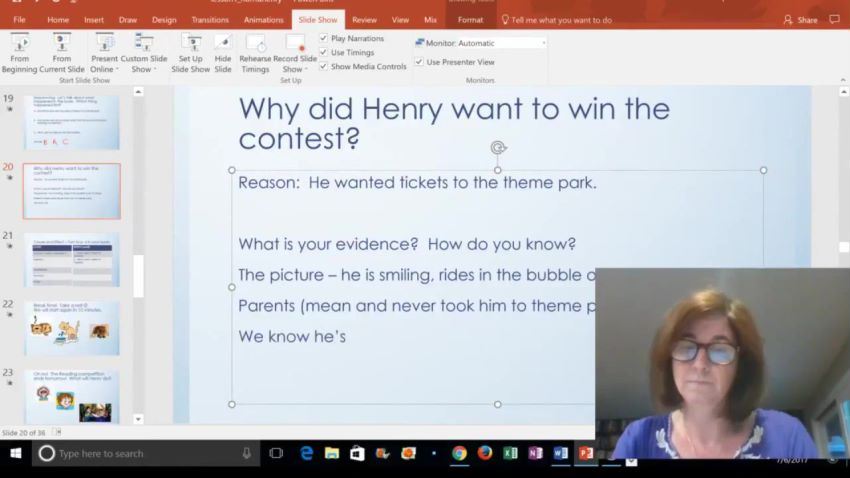Image resolution: width=850 pixels, height=478 pixels.
Task: Switch to Excel on taskbar
Action: point(510,453)
